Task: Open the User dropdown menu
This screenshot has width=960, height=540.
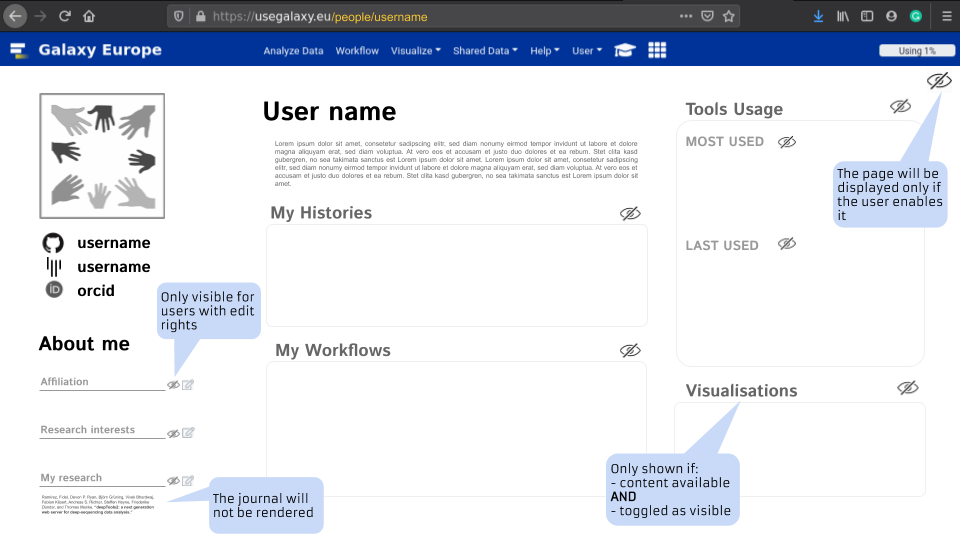Action: (x=587, y=51)
